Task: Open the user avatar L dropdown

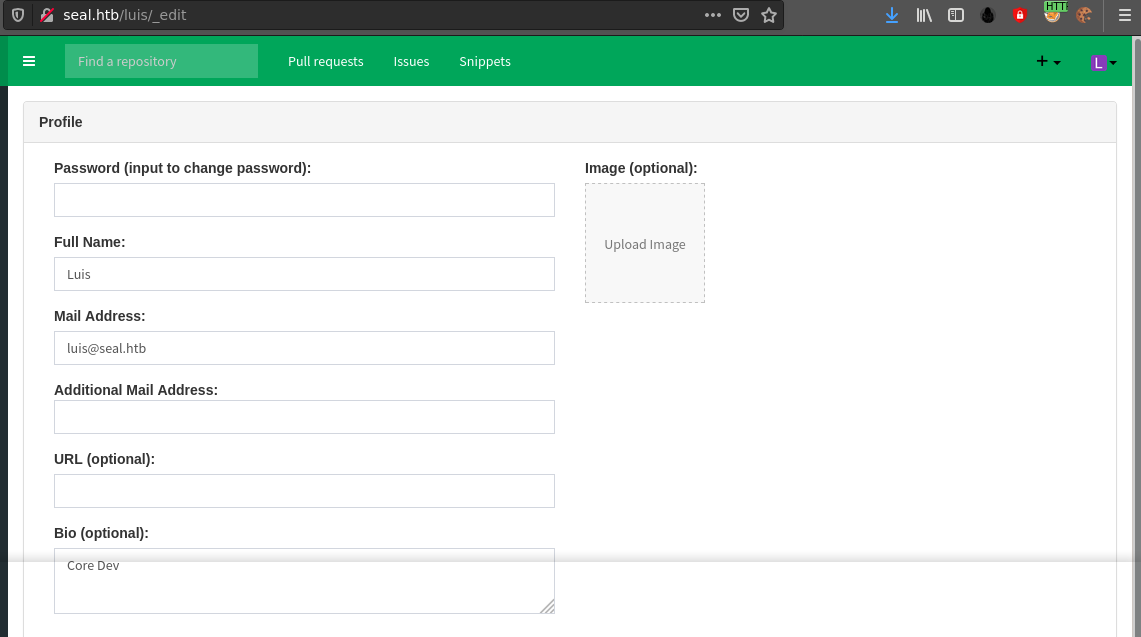Action: (x=1104, y=62)
